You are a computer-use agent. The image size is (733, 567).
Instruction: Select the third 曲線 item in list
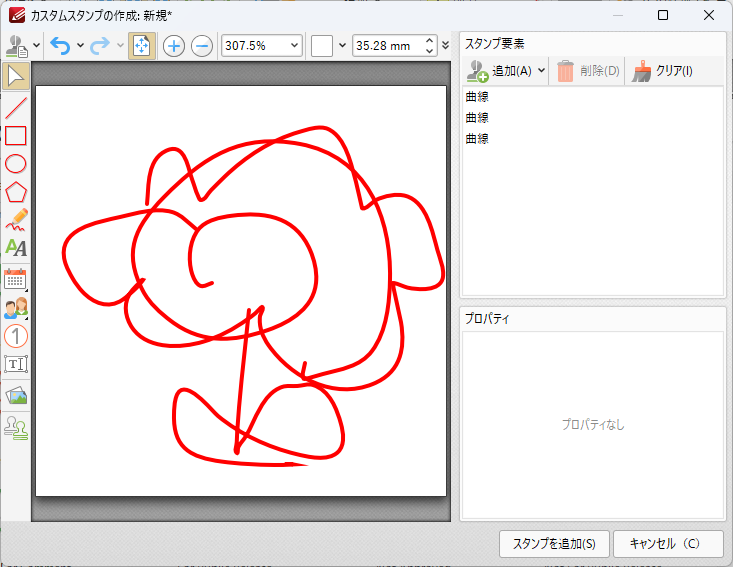click(x=593, y=139)
